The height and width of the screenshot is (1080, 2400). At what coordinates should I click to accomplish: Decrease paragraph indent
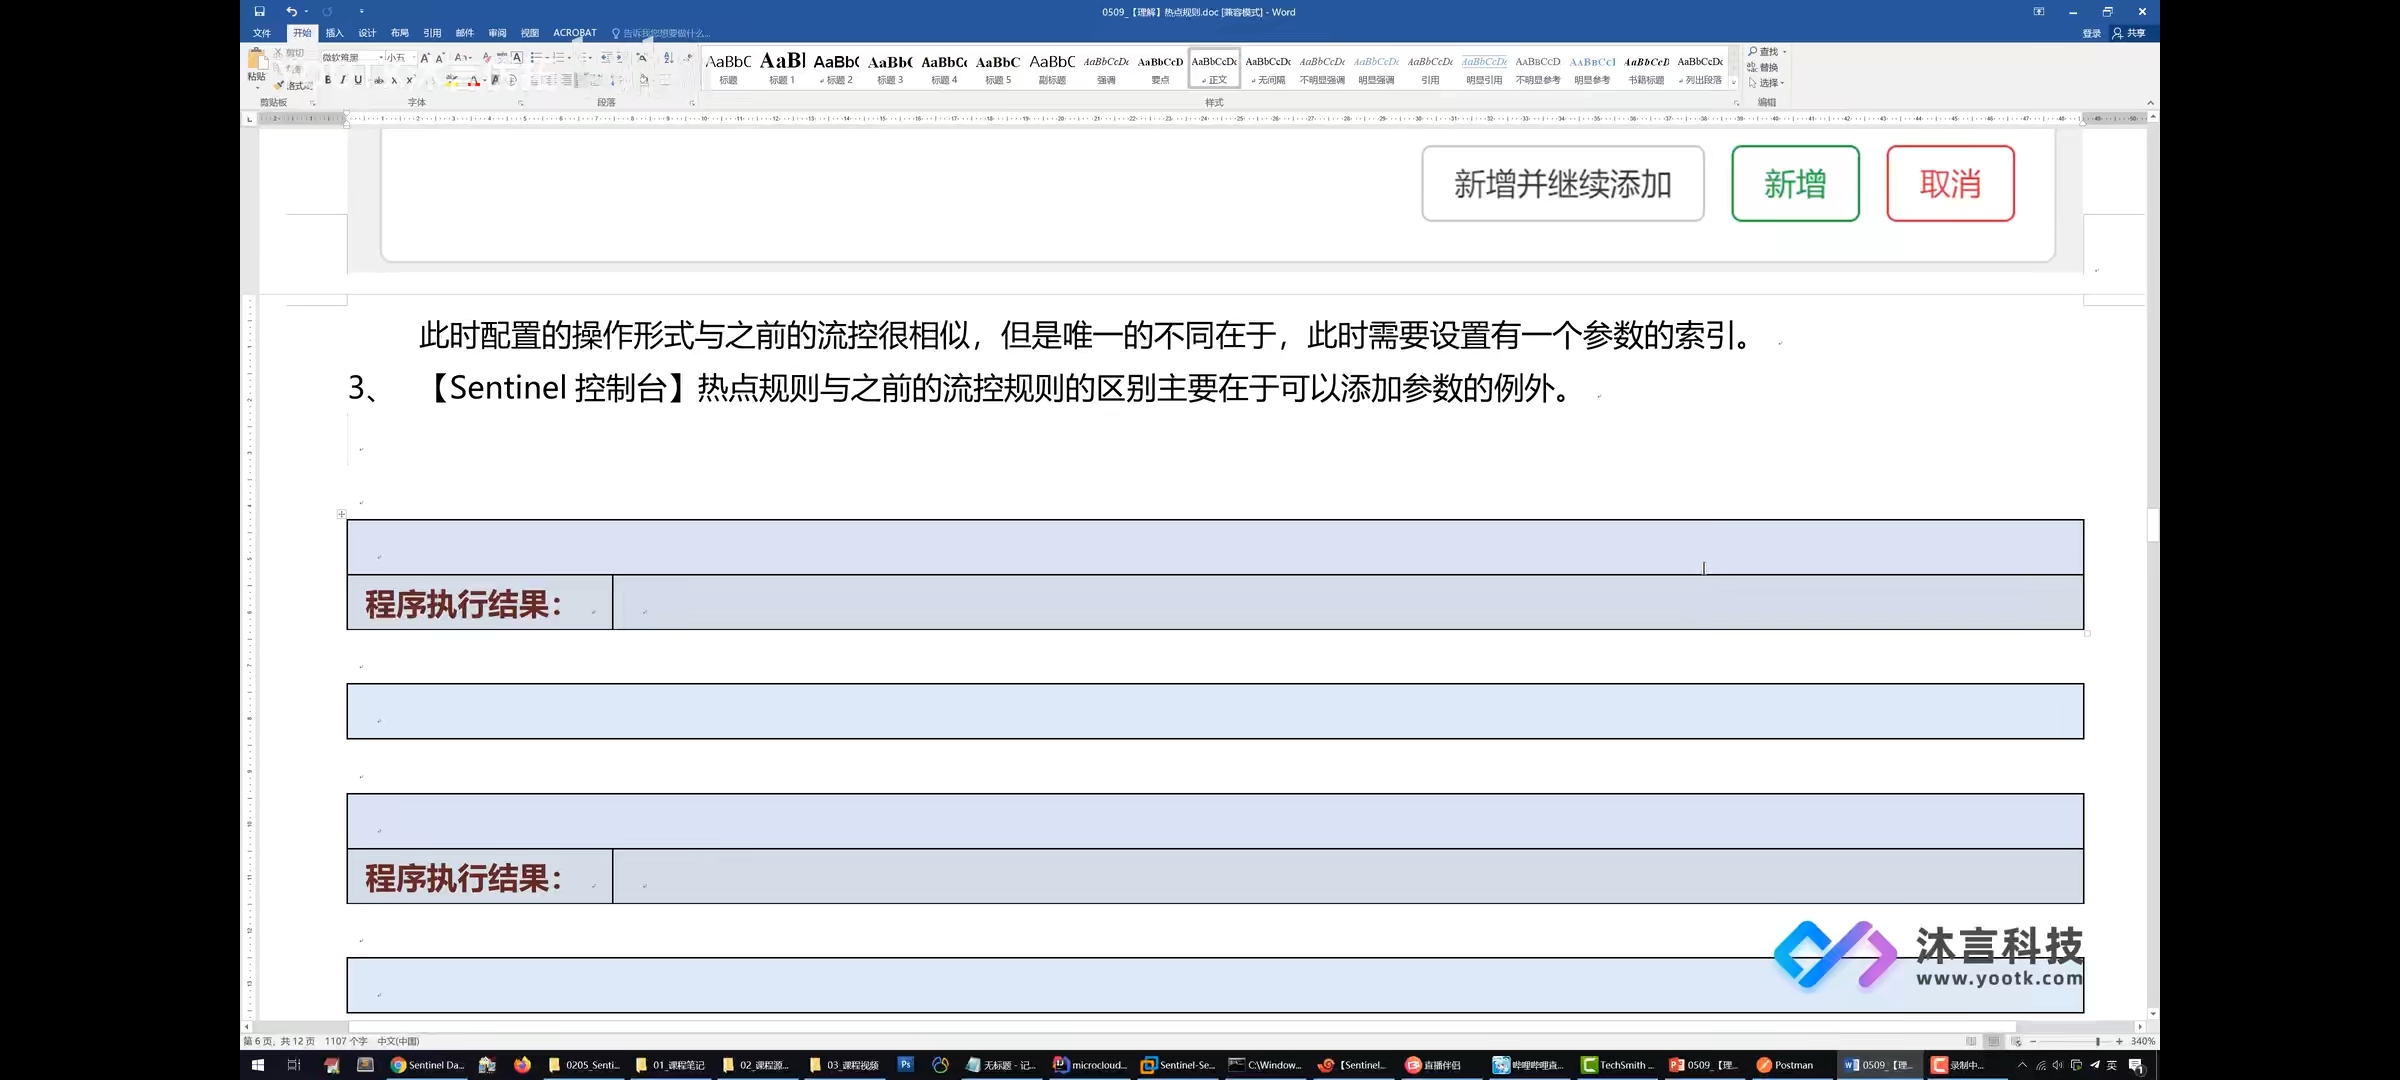(x=607, y=58)
